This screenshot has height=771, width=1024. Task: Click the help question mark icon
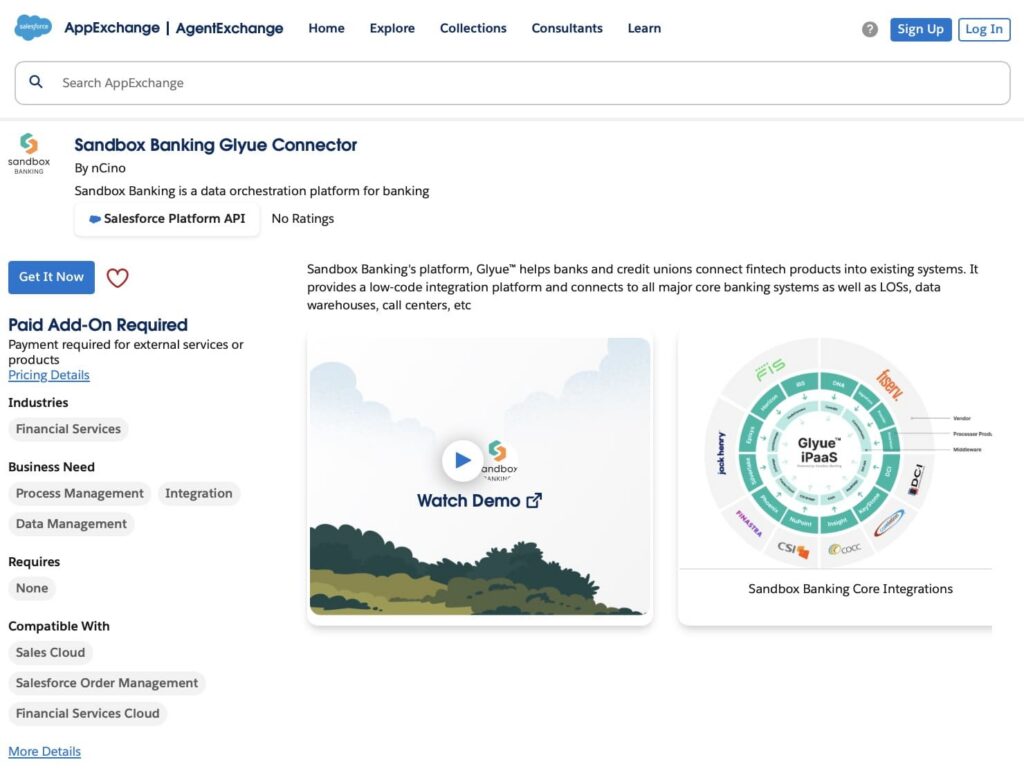869,29
